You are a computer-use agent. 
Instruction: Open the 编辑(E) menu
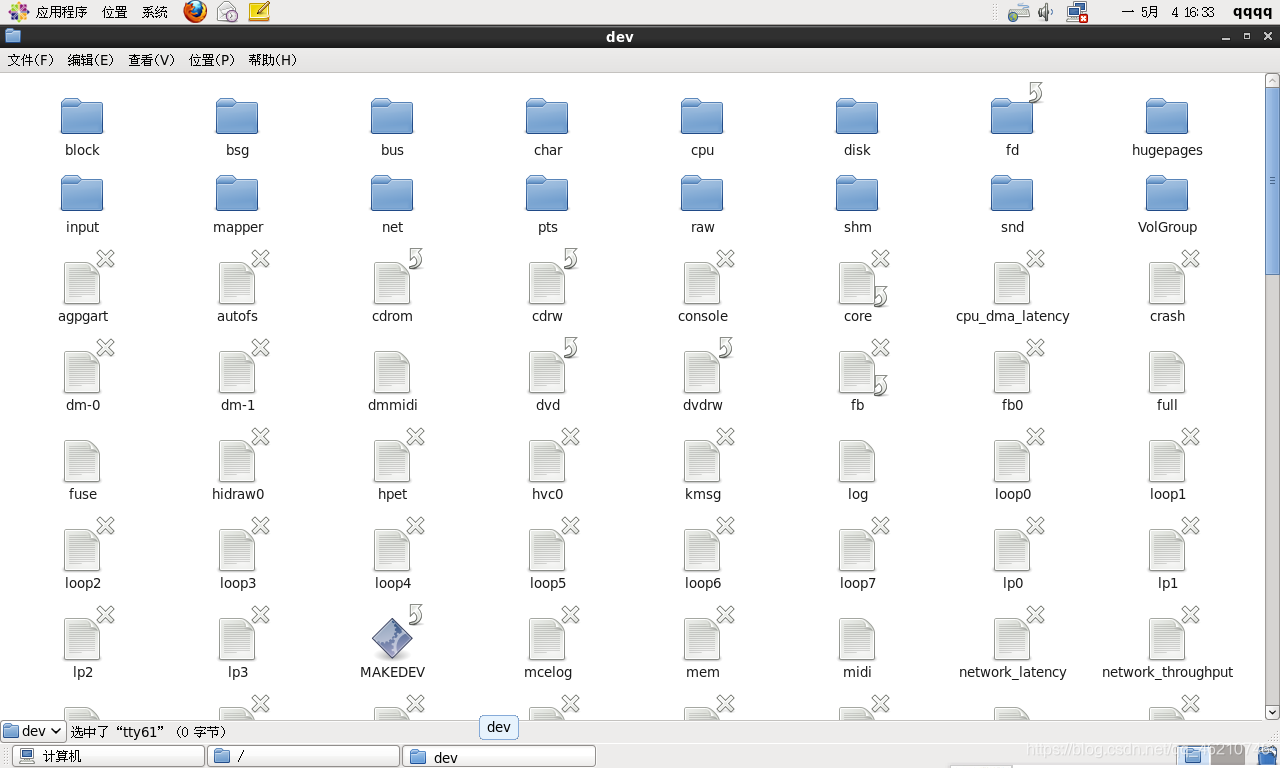click(x=91, y=60)
